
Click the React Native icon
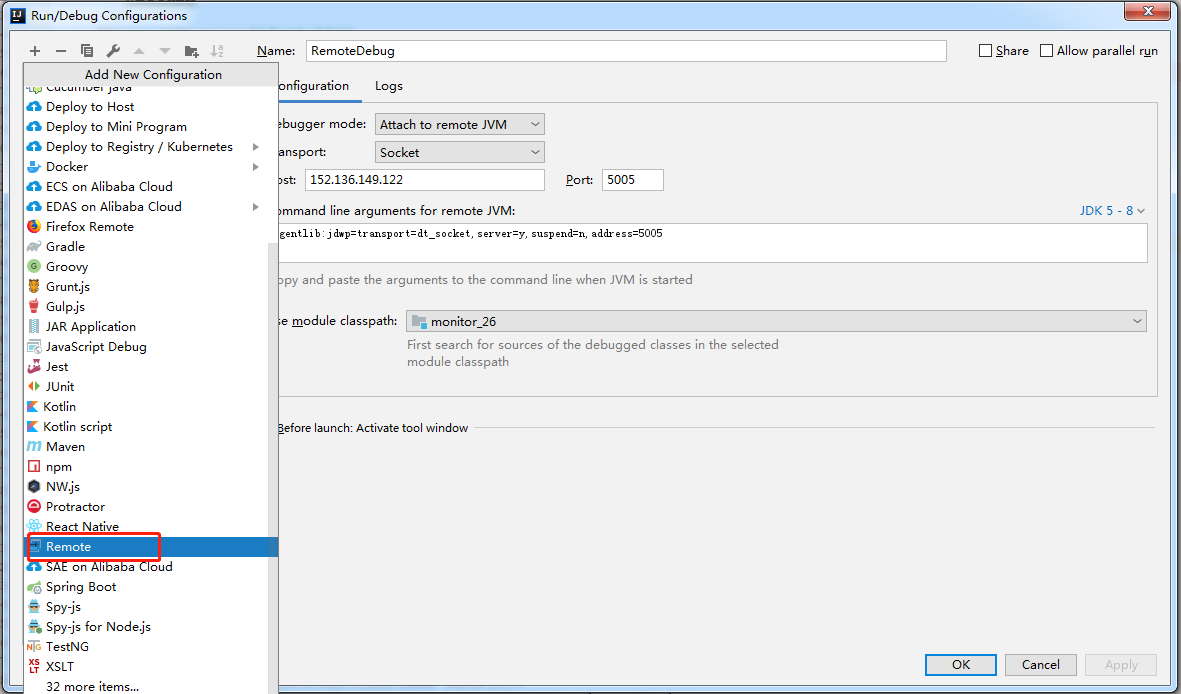[34, 527]
